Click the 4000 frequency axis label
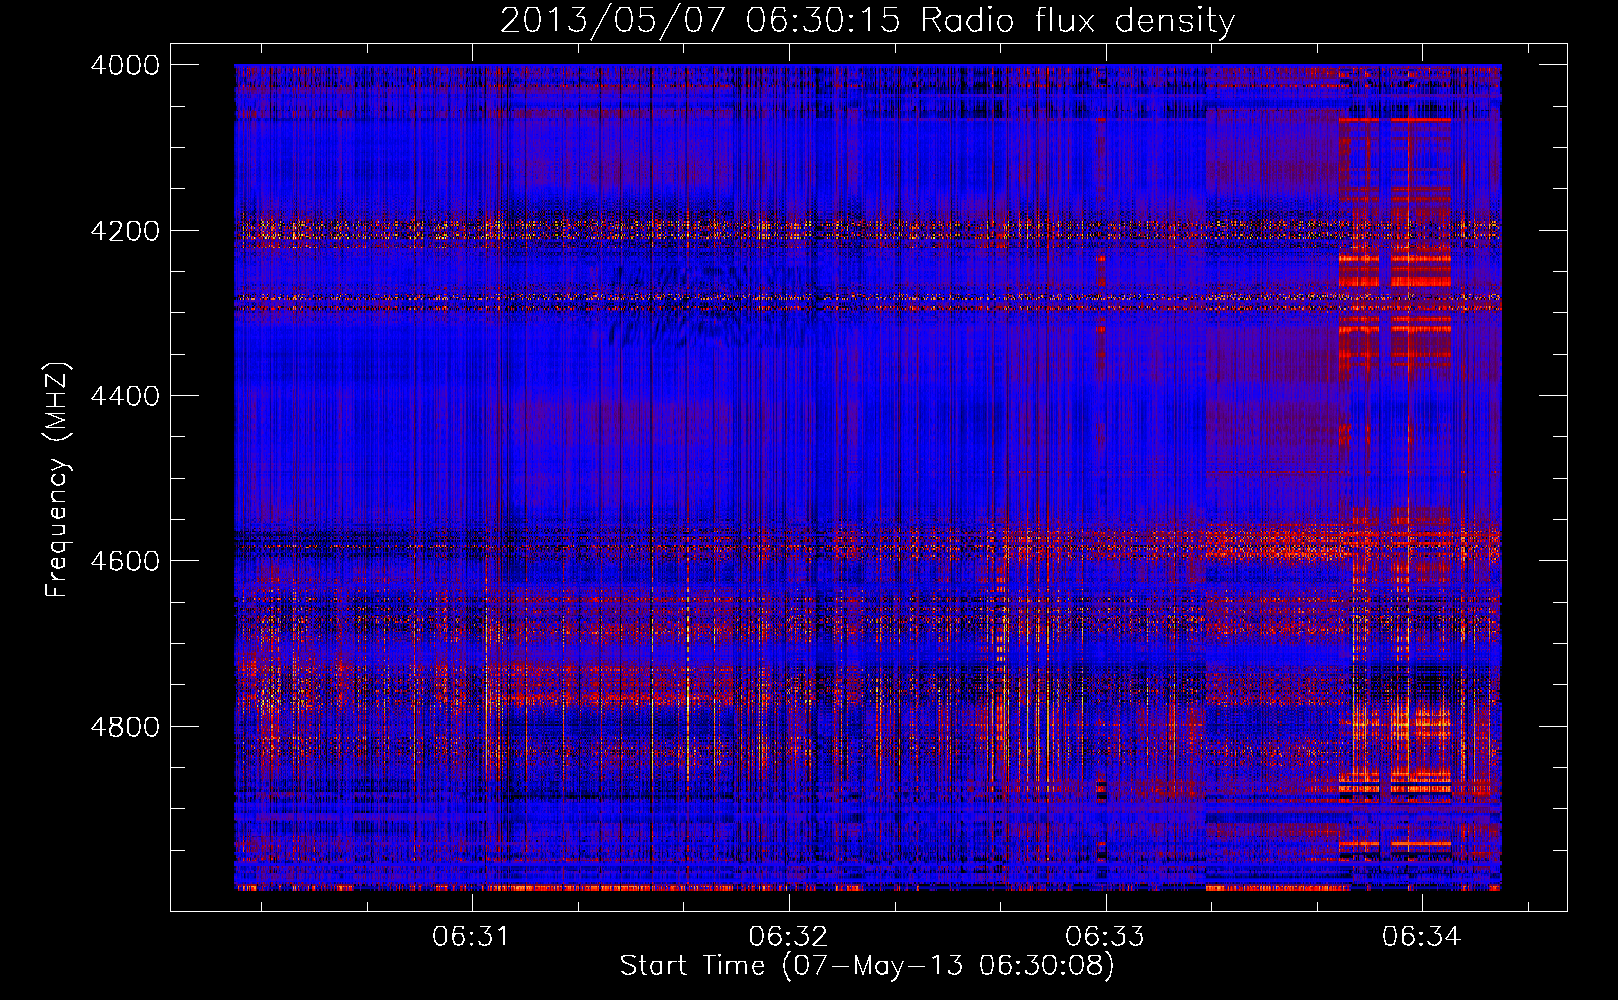 point(125,65)
